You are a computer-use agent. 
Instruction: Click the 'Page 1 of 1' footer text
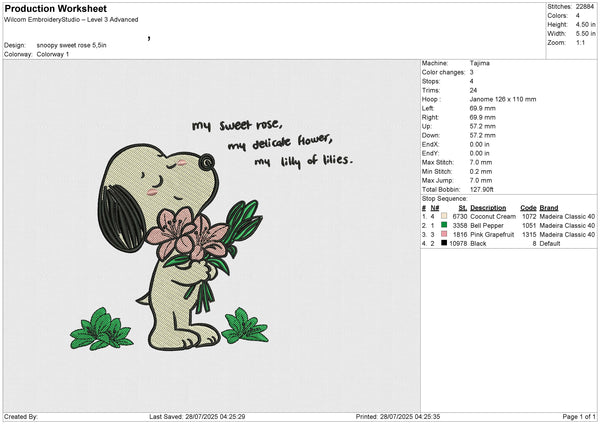(x=579, y=416)
